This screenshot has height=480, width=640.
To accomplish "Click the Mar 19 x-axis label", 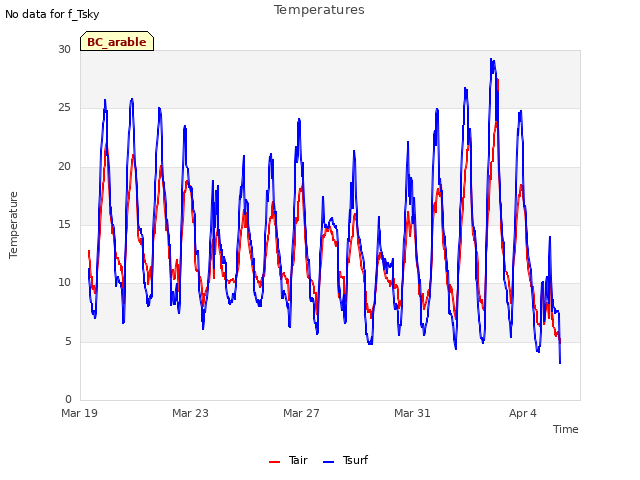I will click(79, 413).
